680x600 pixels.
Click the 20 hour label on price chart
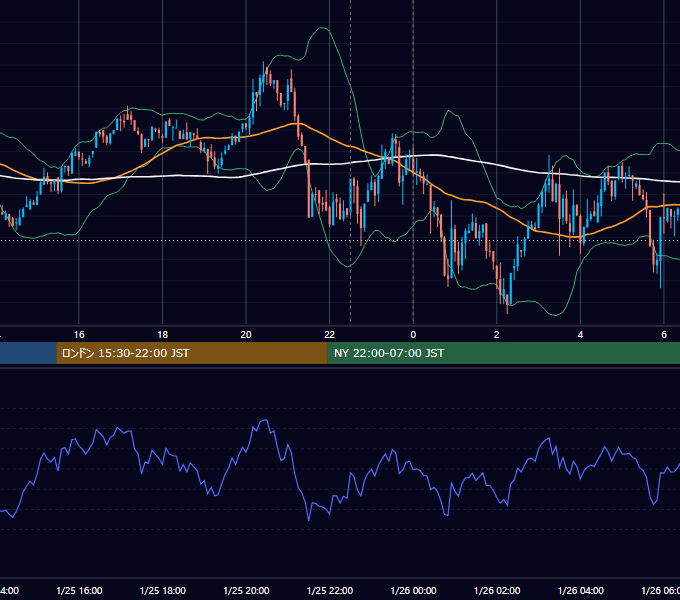246,335
